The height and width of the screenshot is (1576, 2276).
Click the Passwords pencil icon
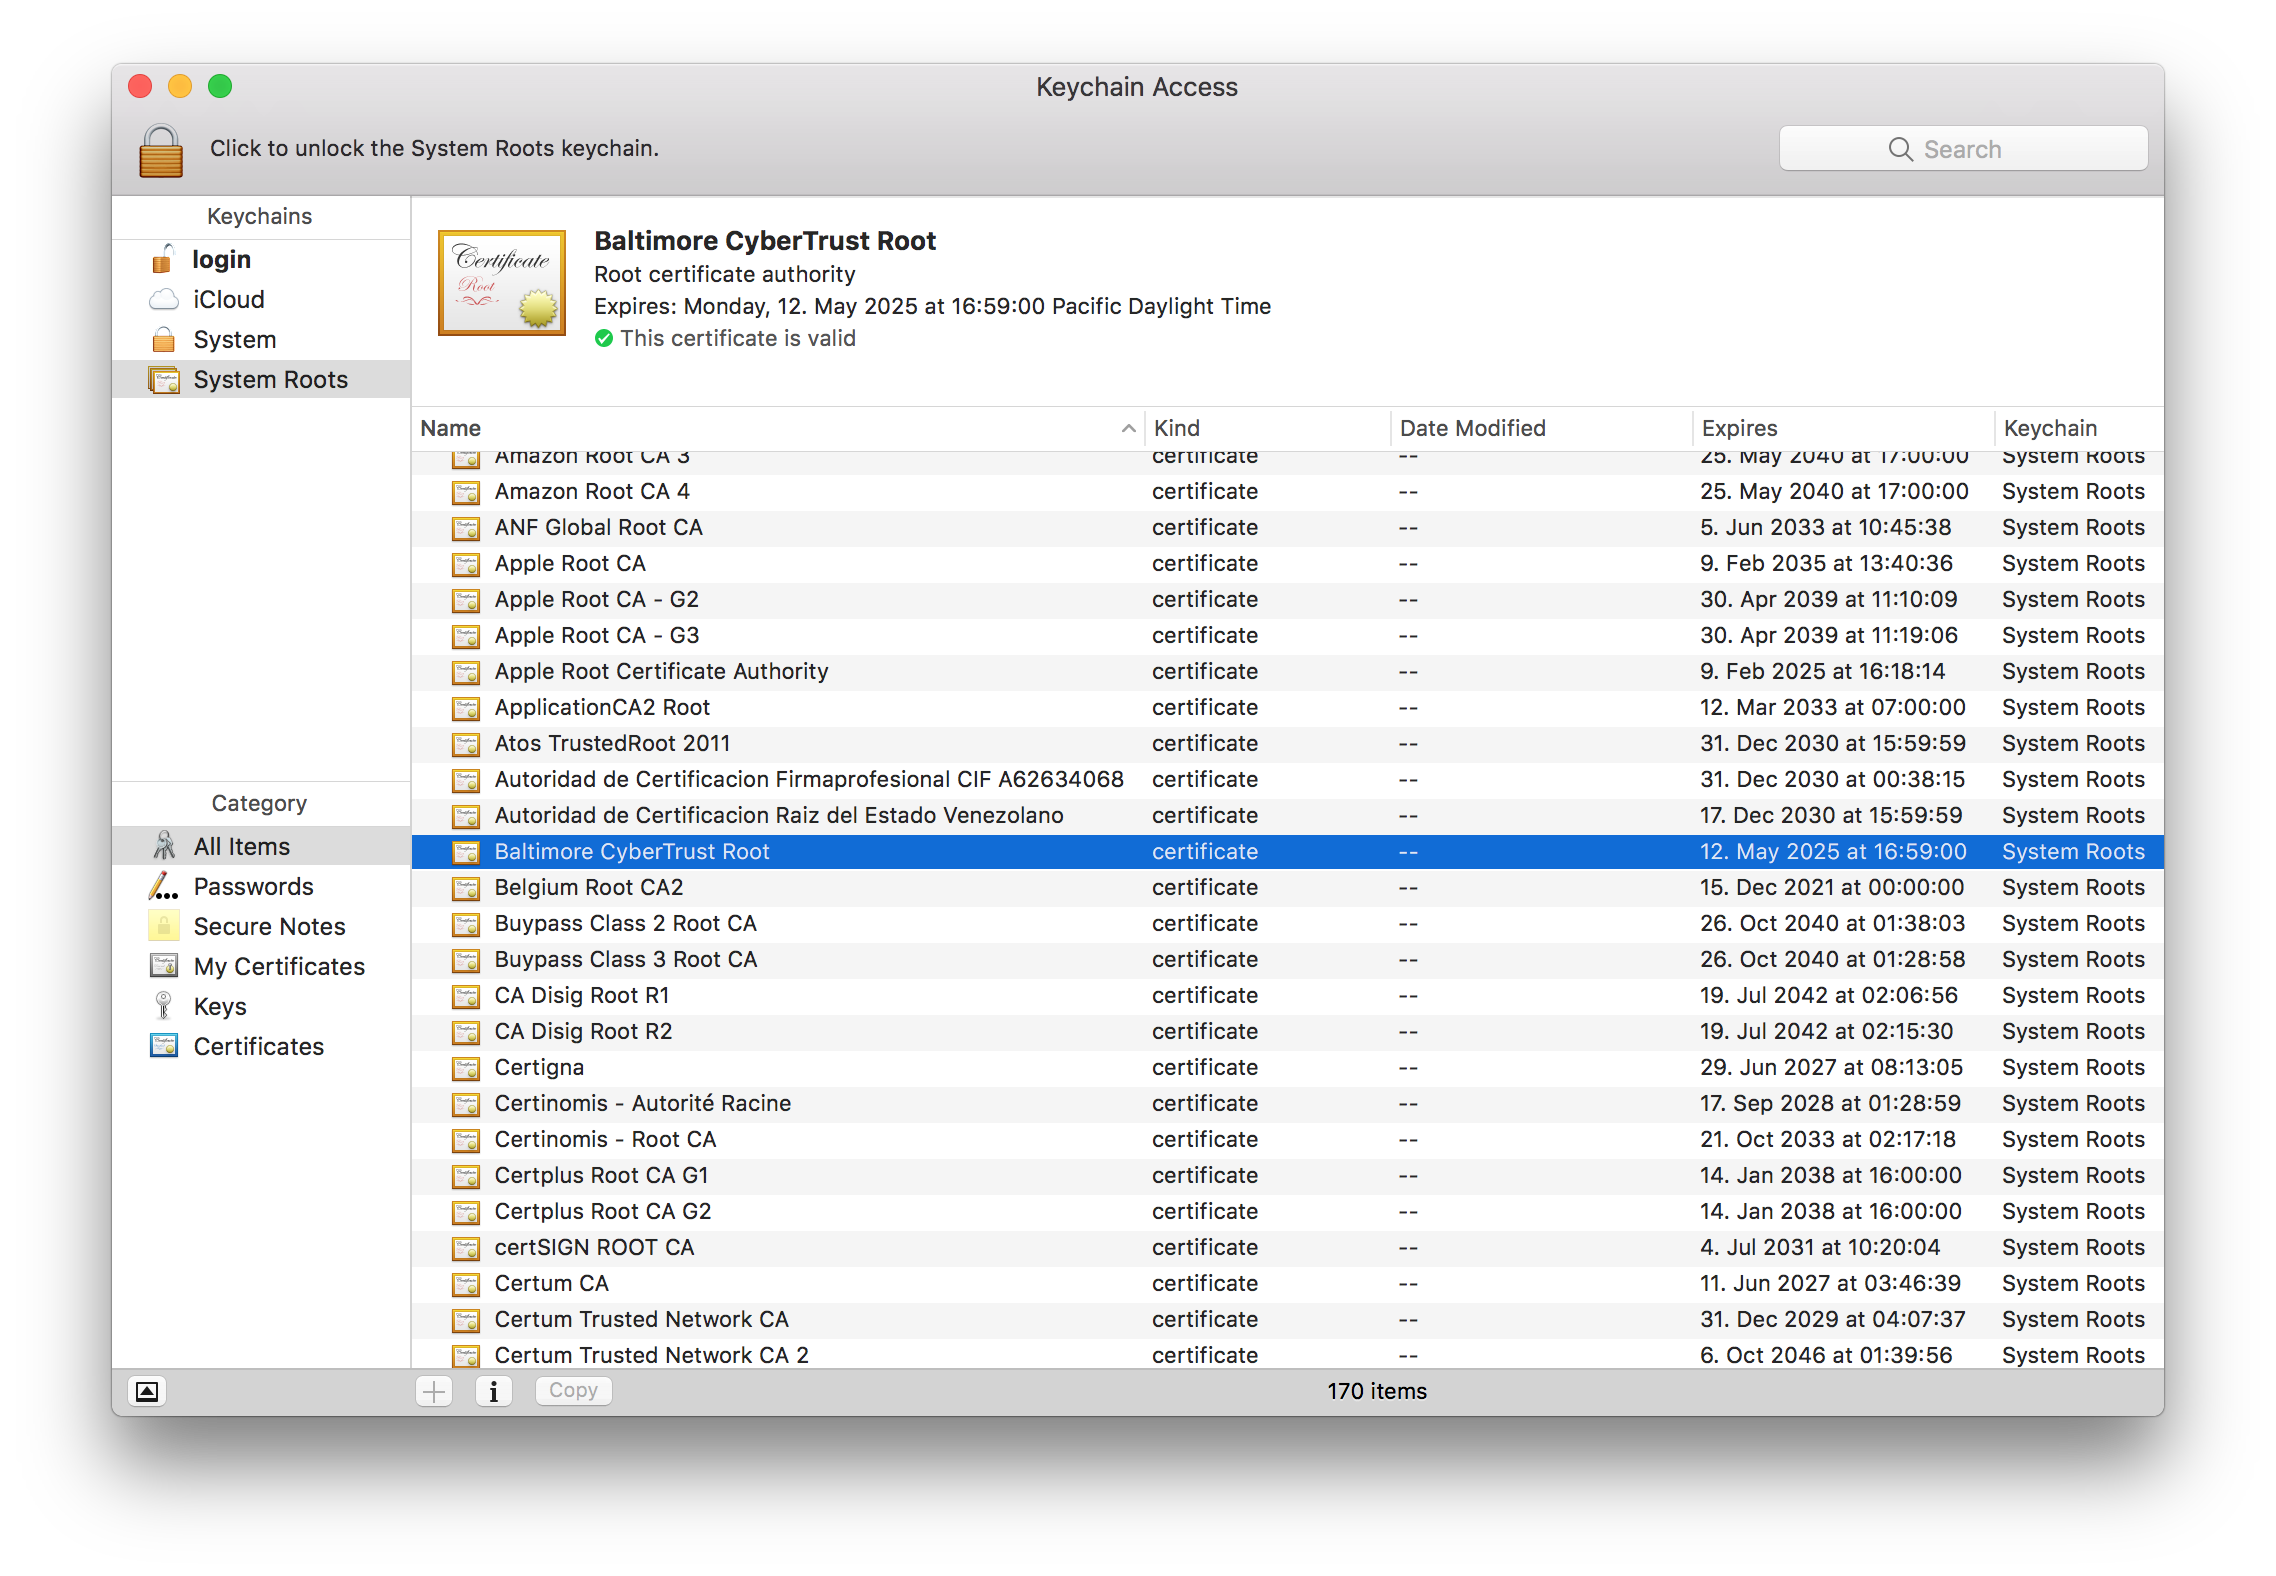[x=163, y=886]
